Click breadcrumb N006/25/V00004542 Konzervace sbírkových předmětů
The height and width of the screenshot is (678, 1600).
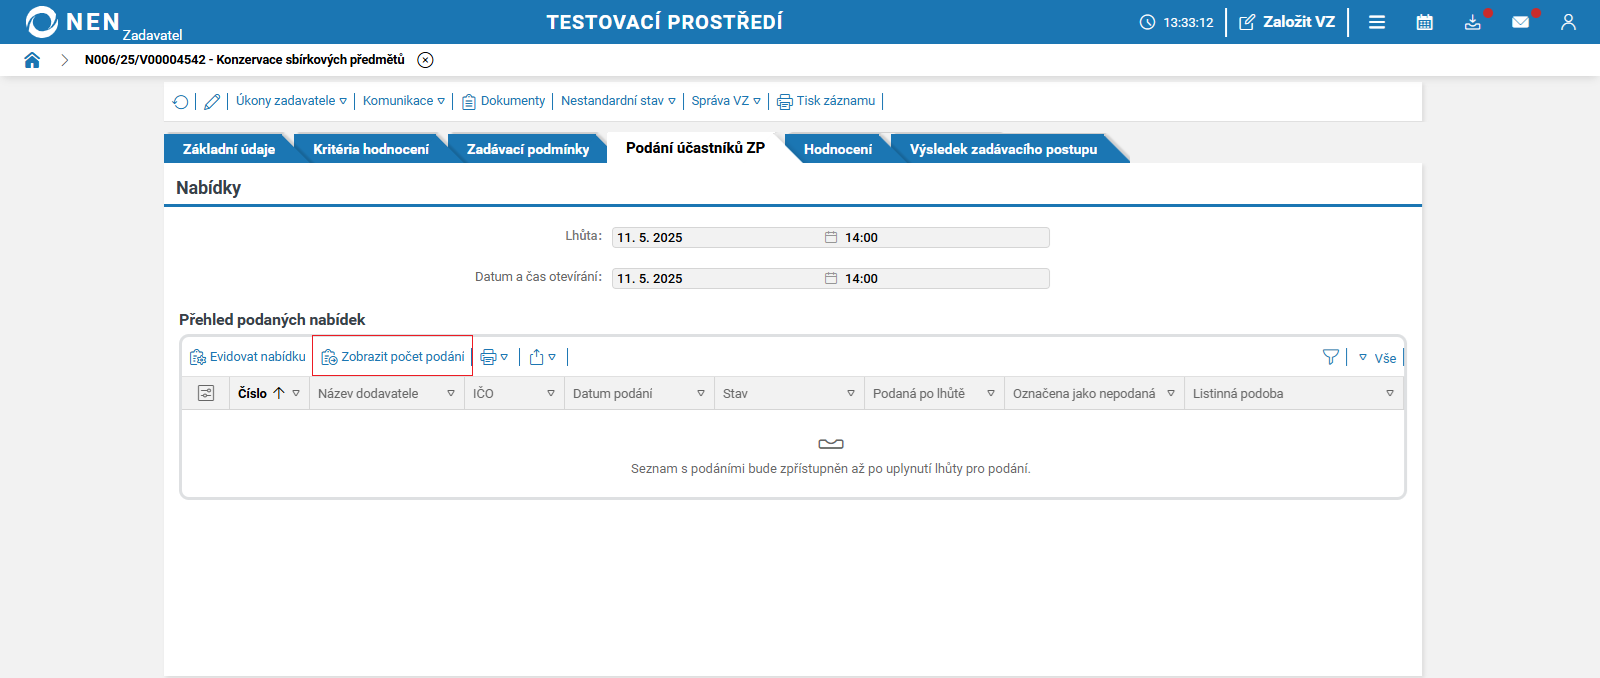coord(245,60)
